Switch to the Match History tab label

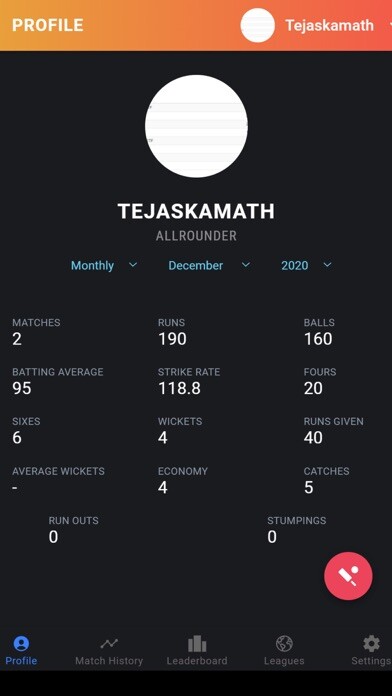[109, 660]
